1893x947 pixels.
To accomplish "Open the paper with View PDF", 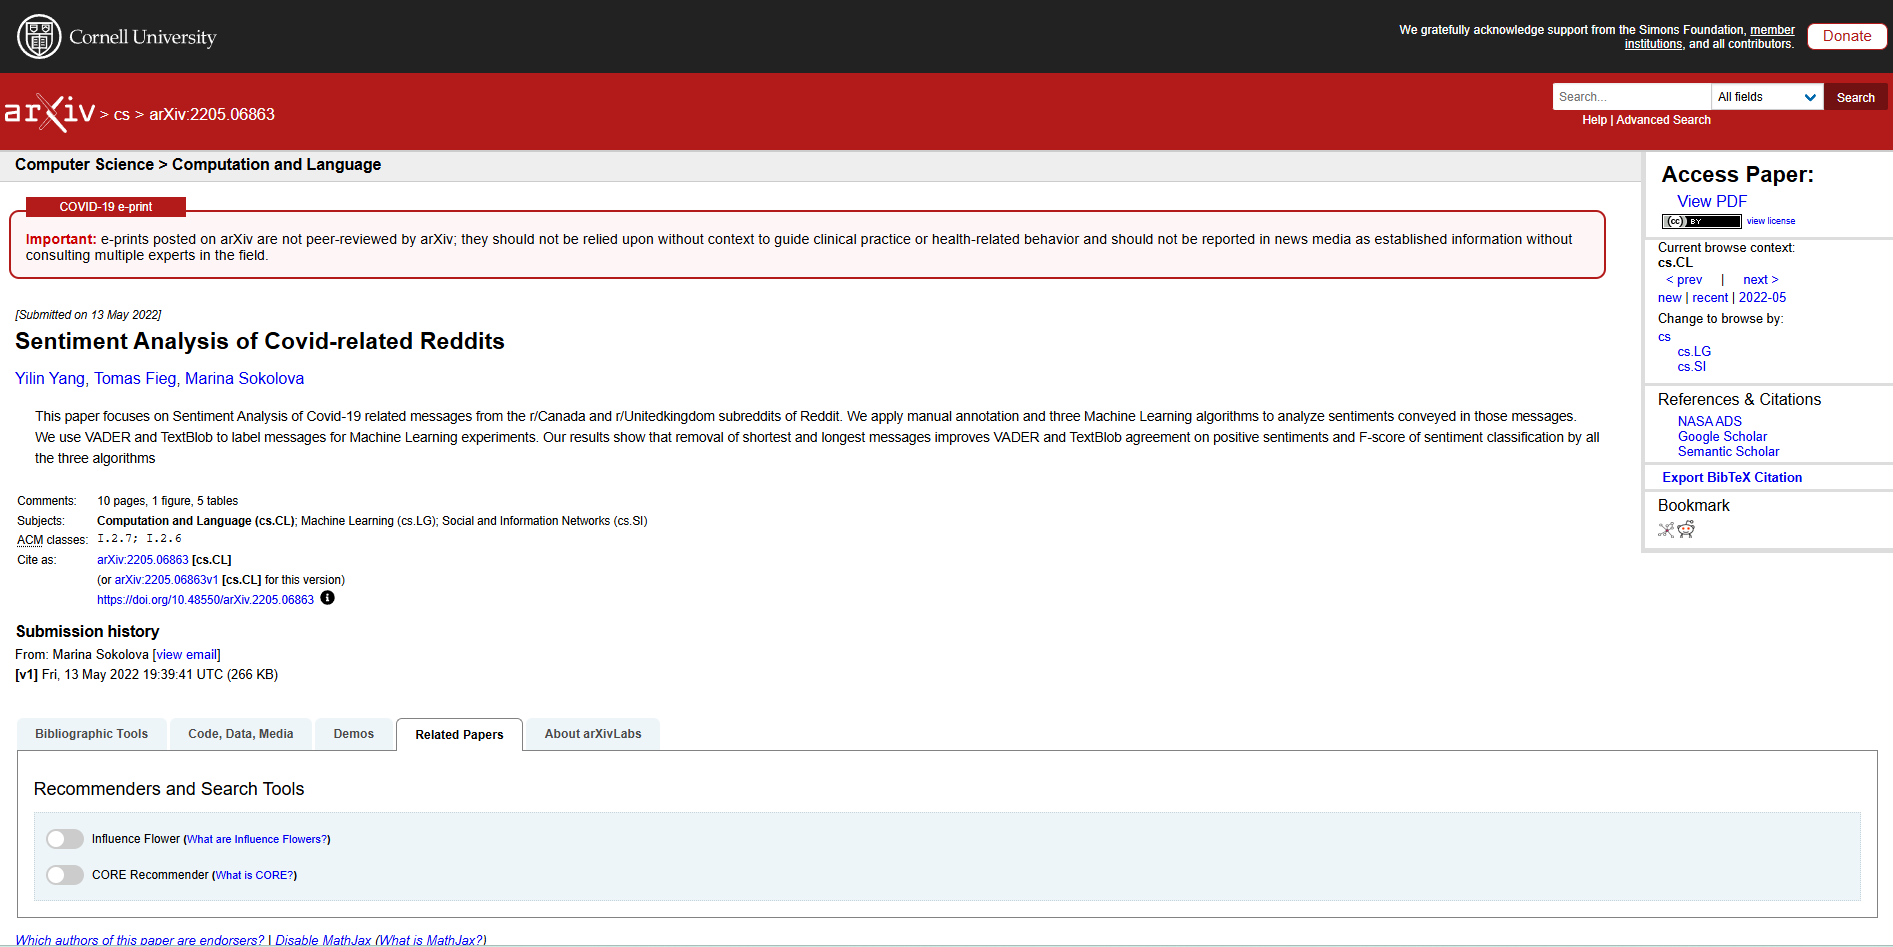I will click(x=1710, y=201).
